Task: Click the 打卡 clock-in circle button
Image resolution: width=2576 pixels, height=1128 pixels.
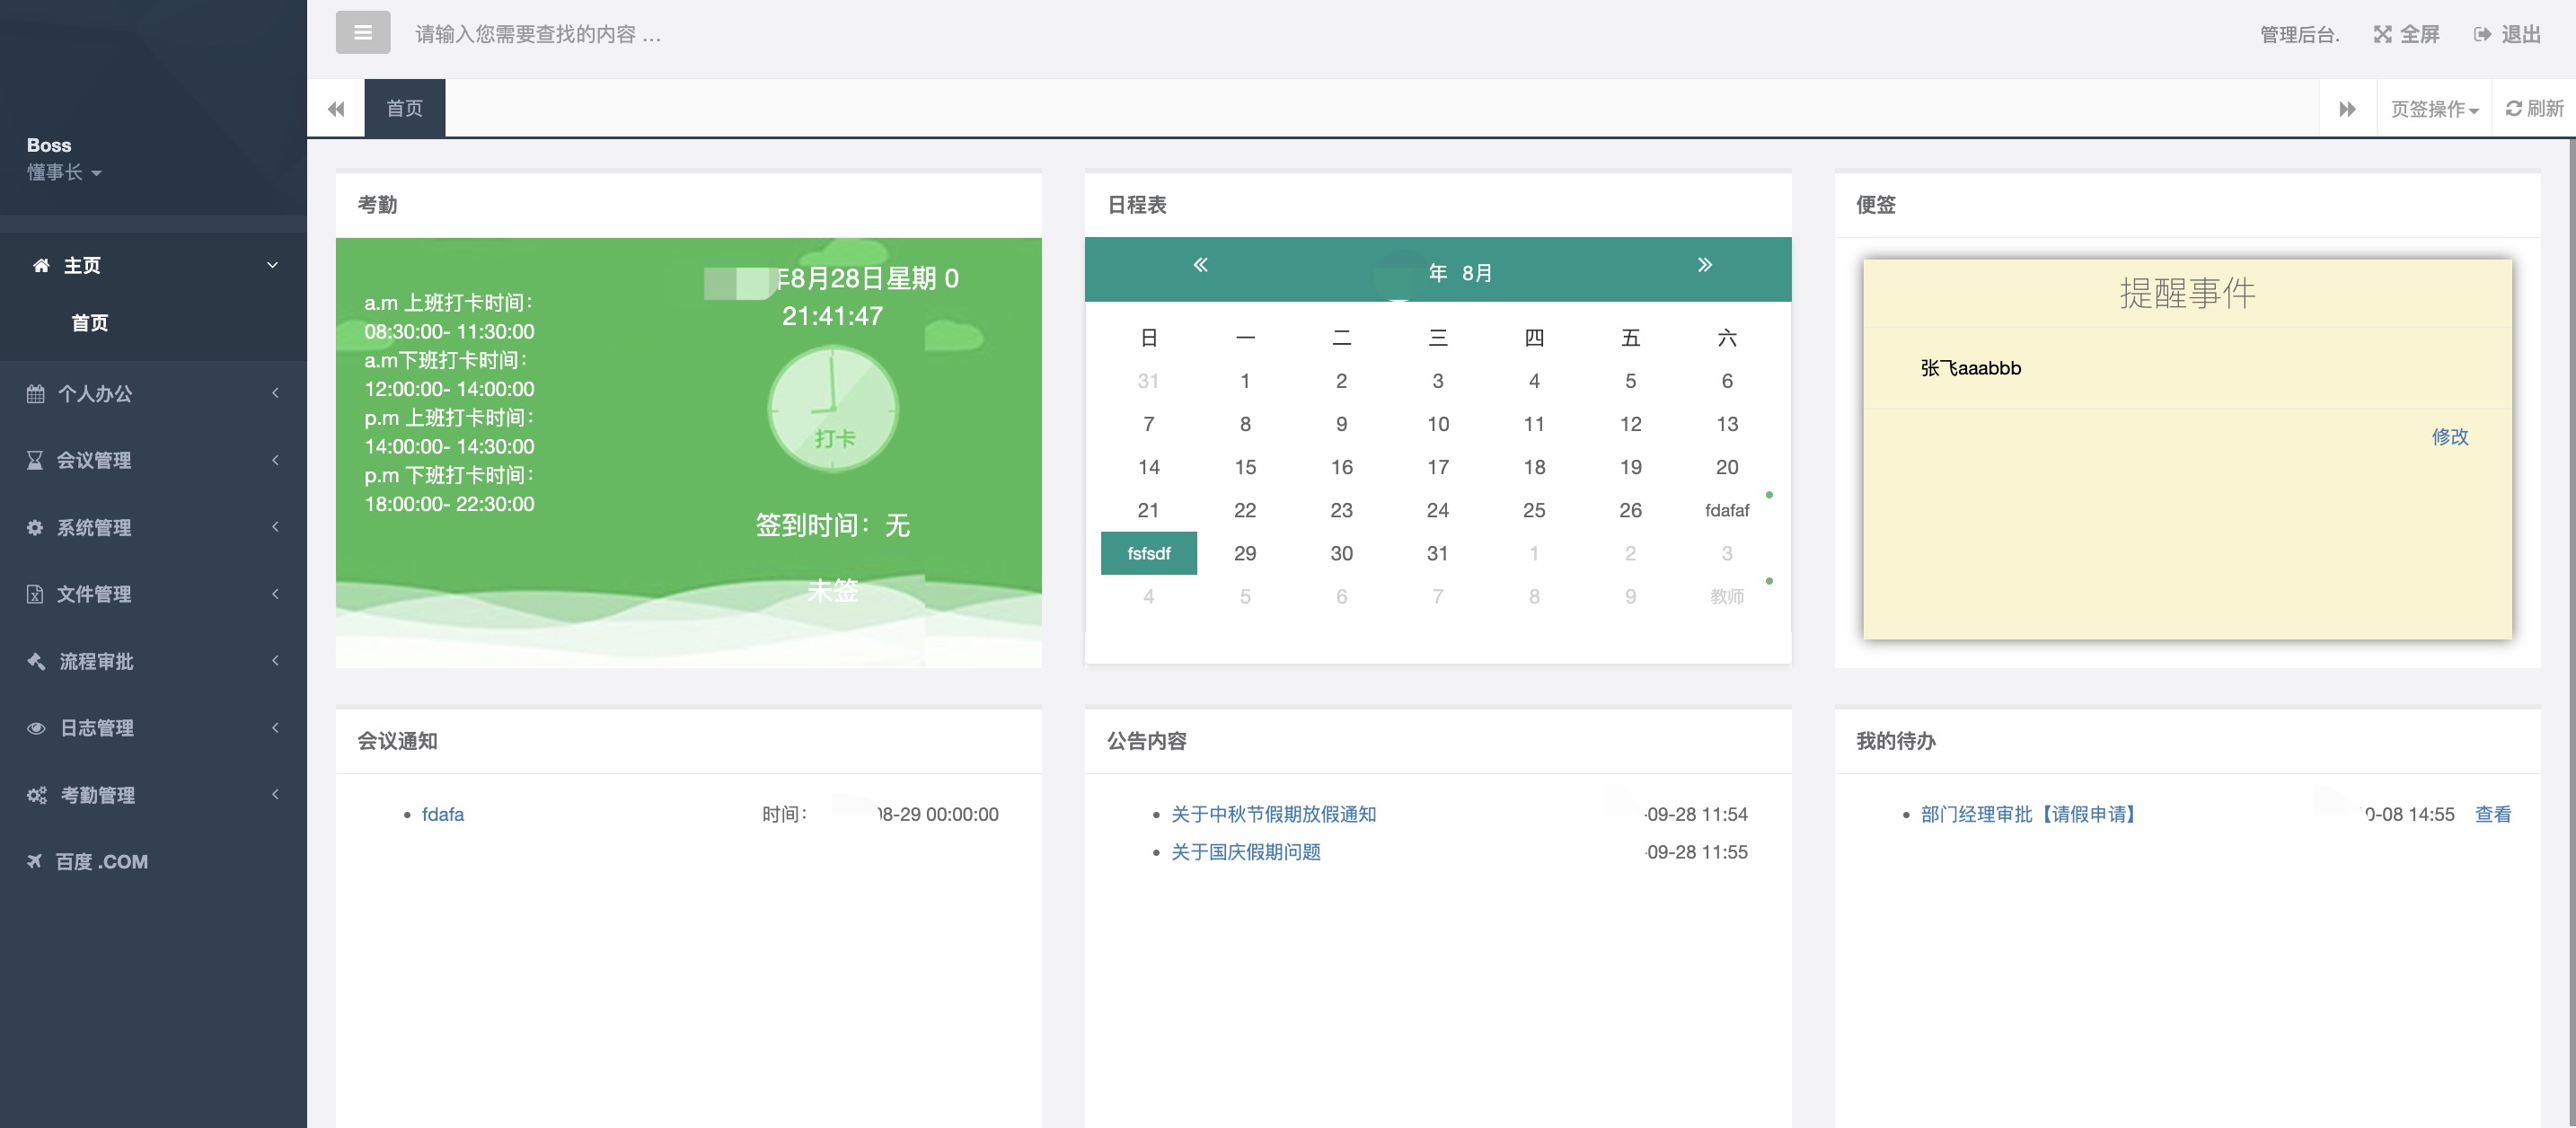Action: click(x=833, y=408)
